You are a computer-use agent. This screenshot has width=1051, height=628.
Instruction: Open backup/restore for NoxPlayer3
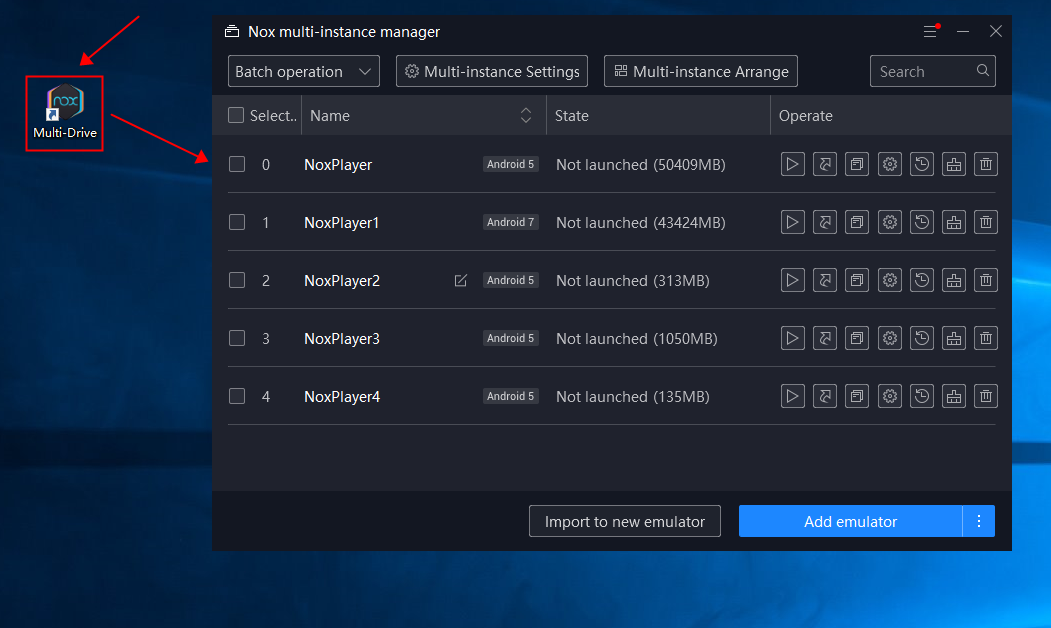pos(922,338)
